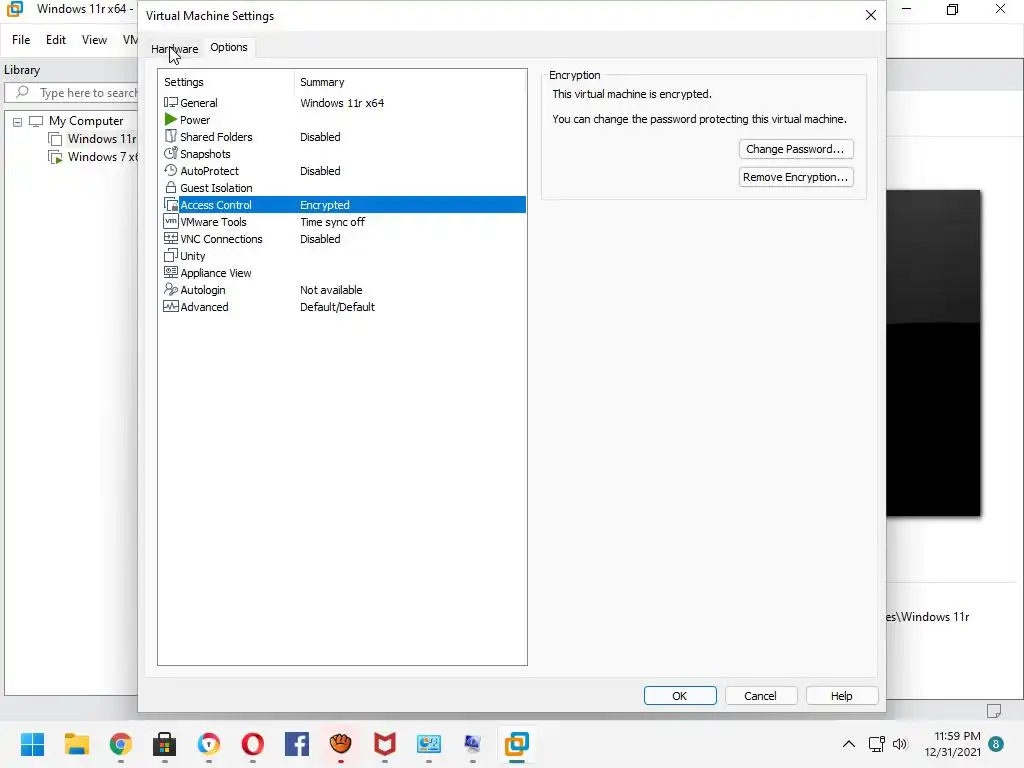This screenshot has height=768, width=1024.
Task: Open McAfee from the taskbar
Action: (385, 744)
